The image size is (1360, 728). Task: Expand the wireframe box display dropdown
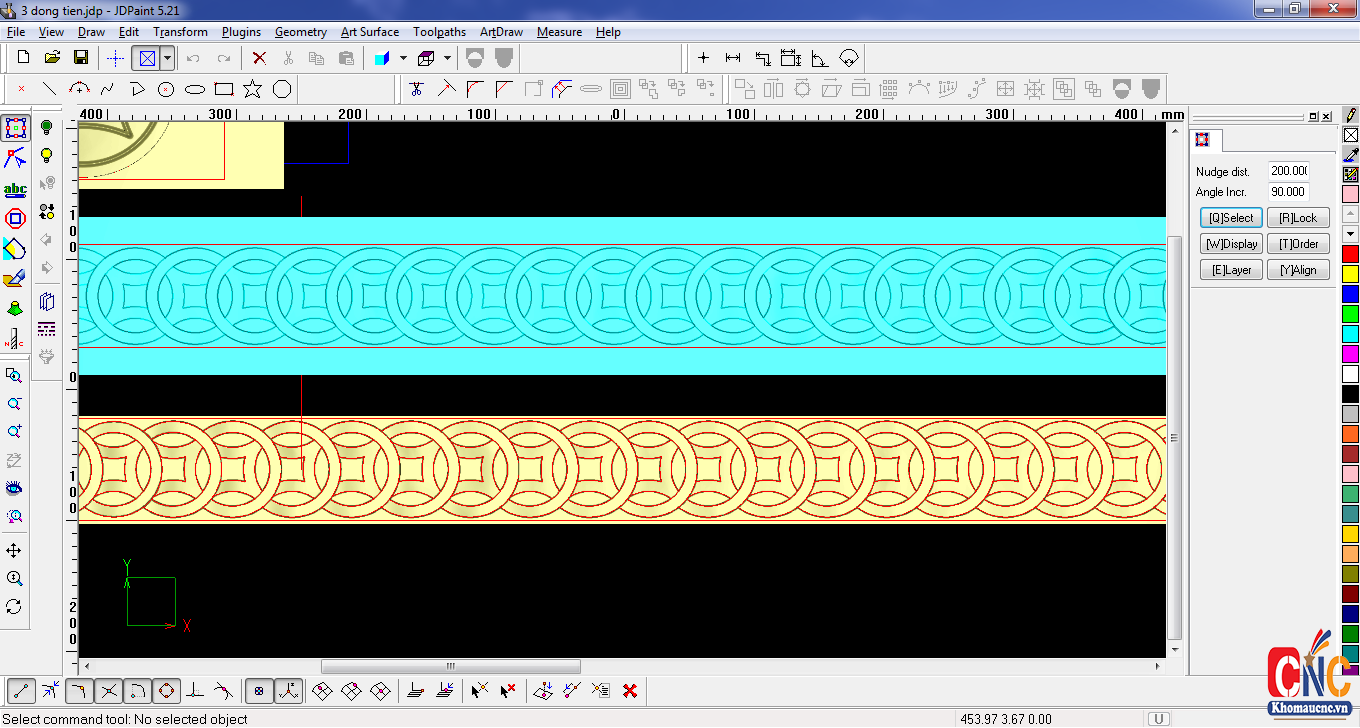447,58
